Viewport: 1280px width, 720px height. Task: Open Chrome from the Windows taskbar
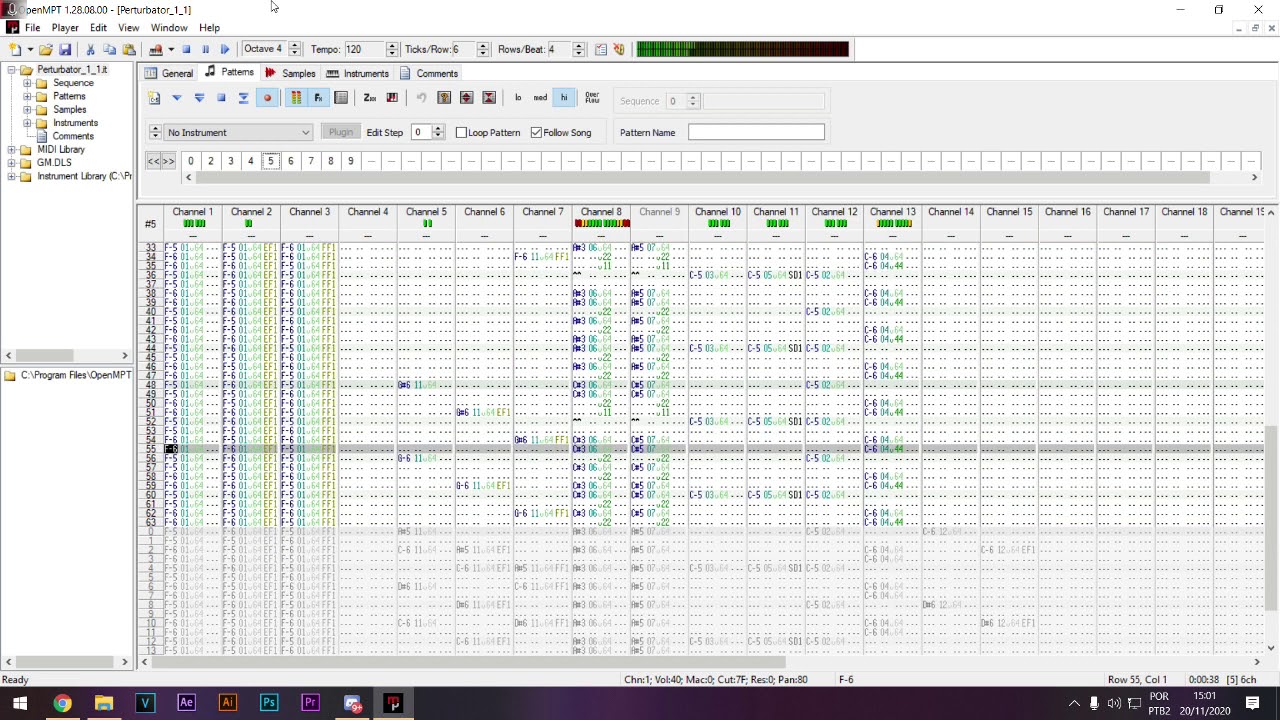click(62, 703)
